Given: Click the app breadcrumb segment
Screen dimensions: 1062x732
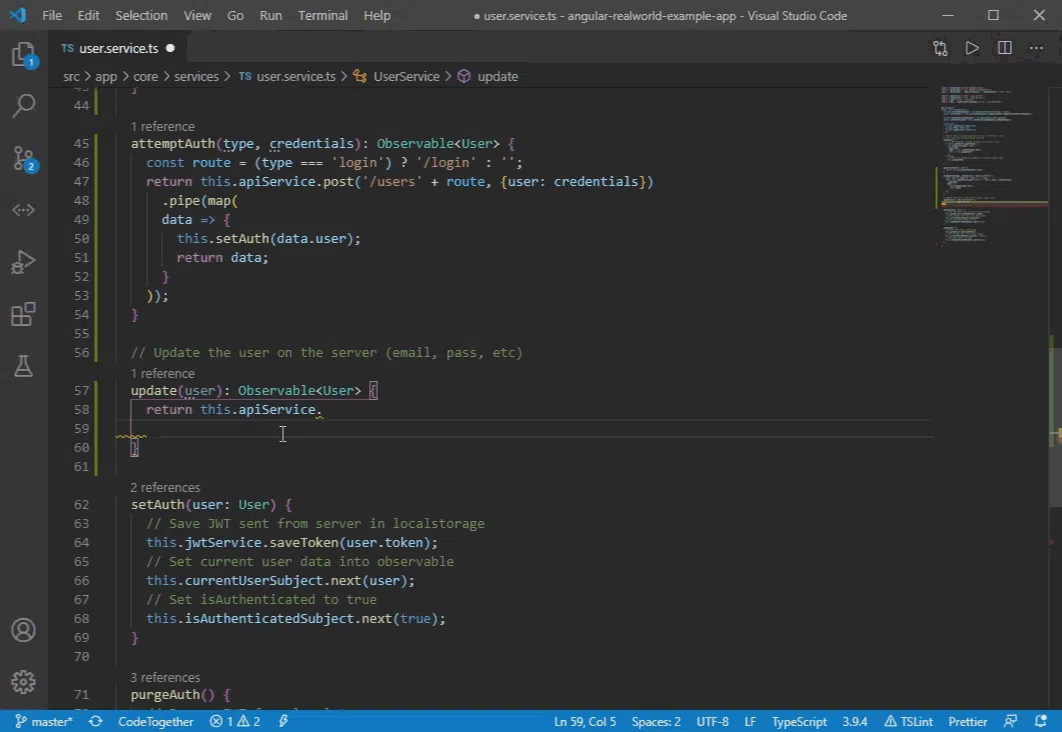Looking at the screenshot, I should click(106, 77).
